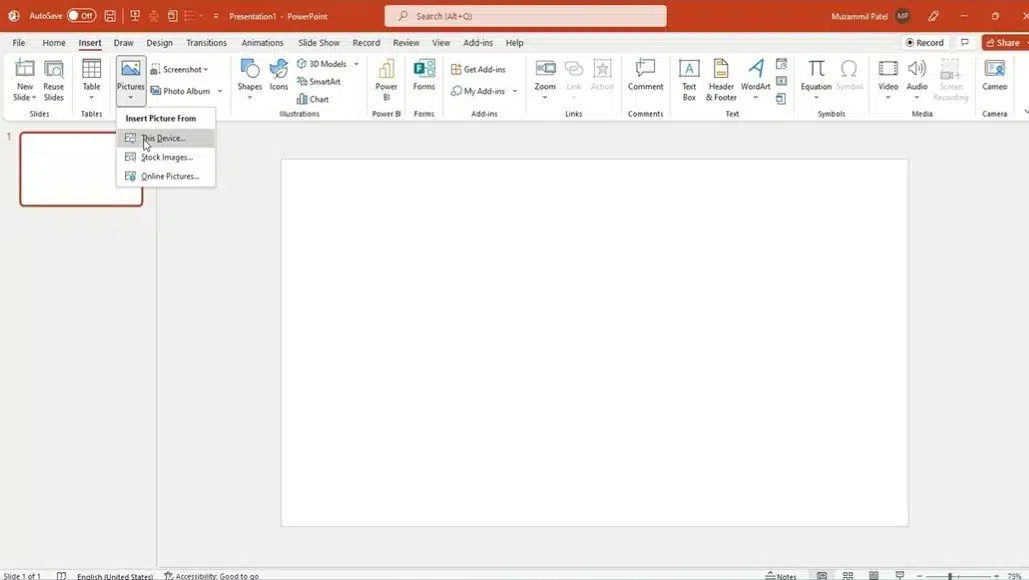Image resolution: width=1029 pixels, height=580 pixels.
Task: Select slide 1 thumbnail
Action: coord(81,169)
